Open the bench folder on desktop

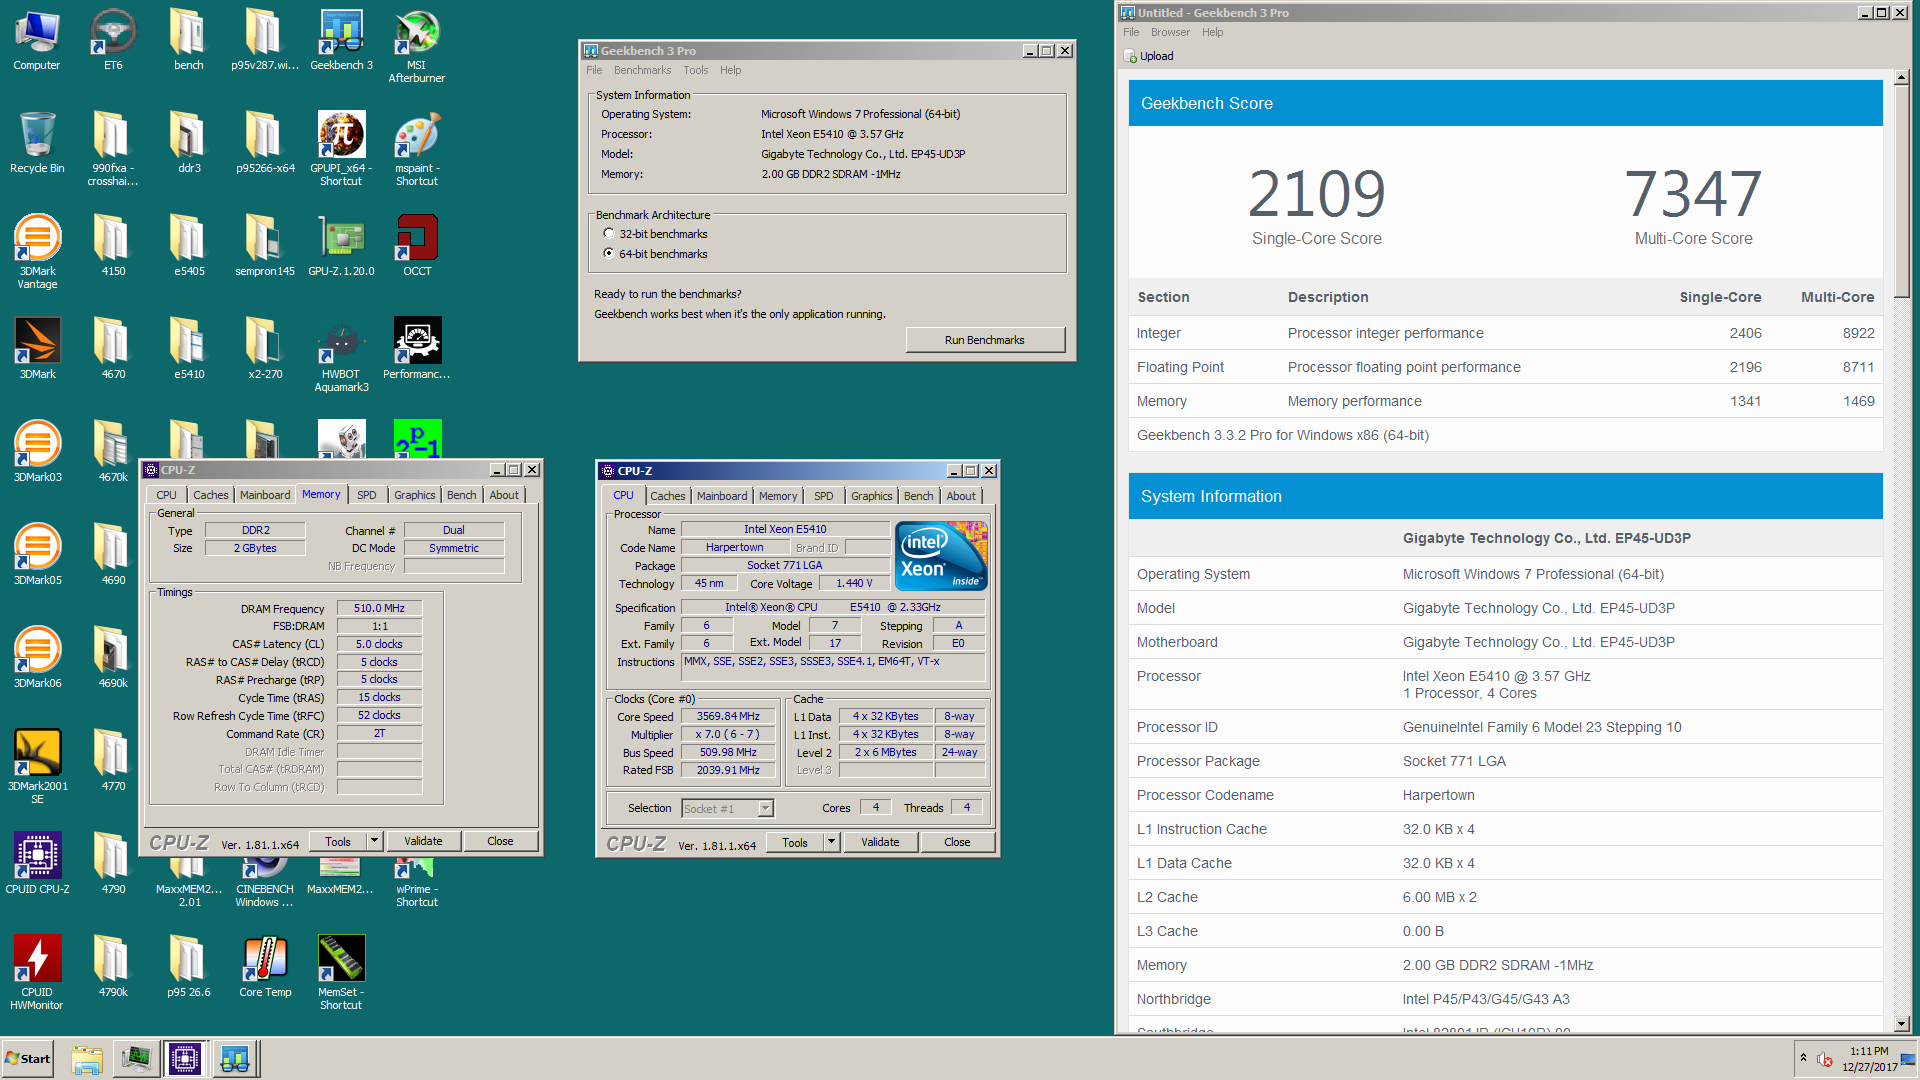click(x=189, y=40)
